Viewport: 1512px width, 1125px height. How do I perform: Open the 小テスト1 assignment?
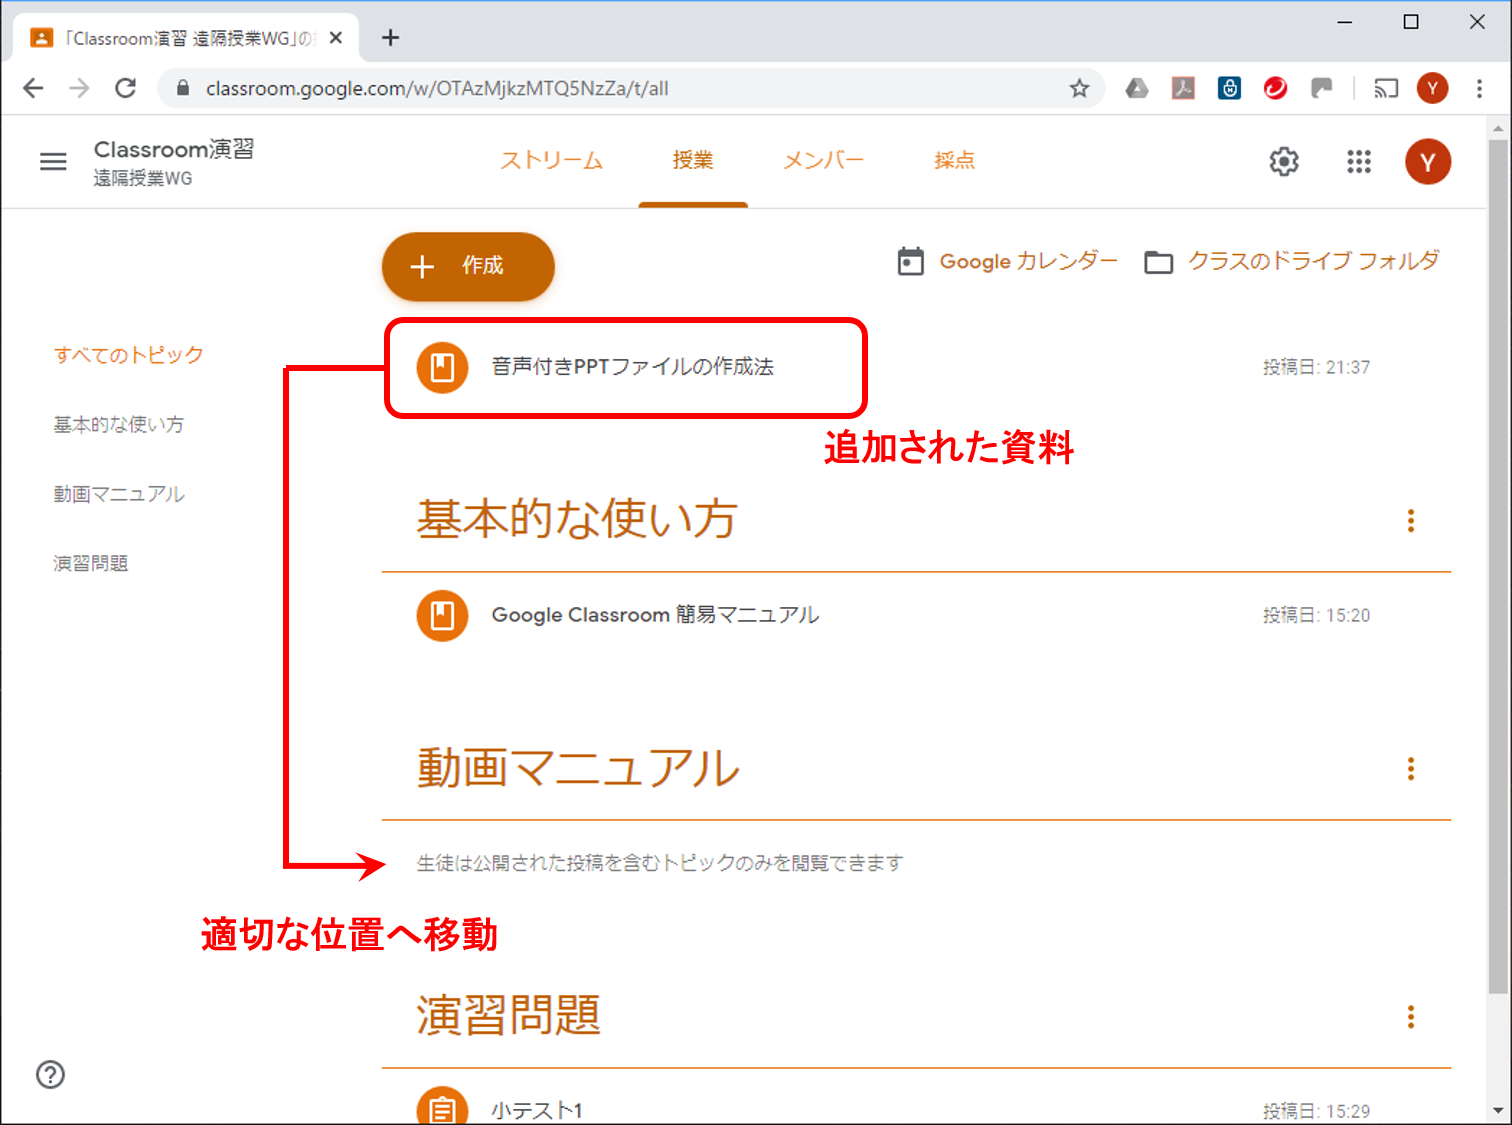[537, 1110]
